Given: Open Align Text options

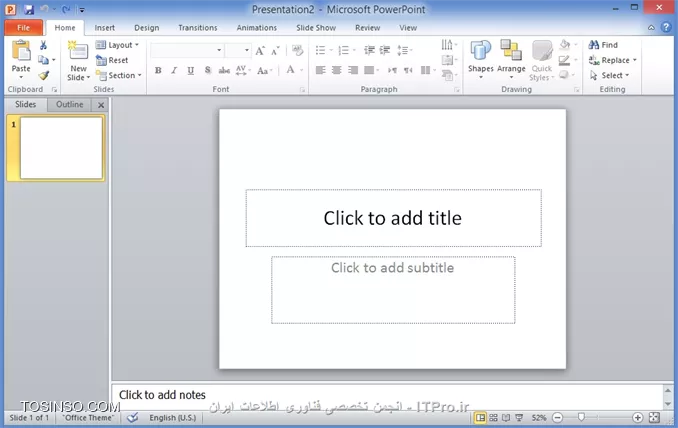Looking at the screenshot, I should pyautogui.click(x=449, y=60).
